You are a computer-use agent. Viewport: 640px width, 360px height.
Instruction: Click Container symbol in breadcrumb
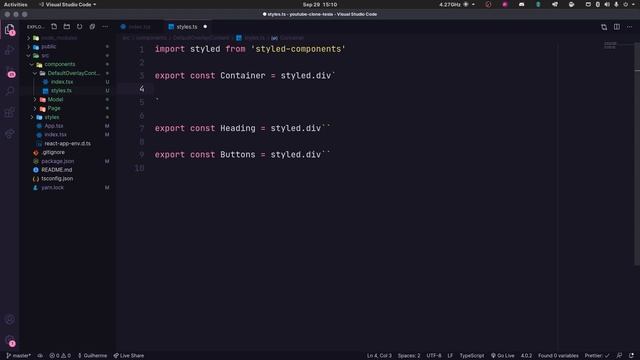coord(288,38)
